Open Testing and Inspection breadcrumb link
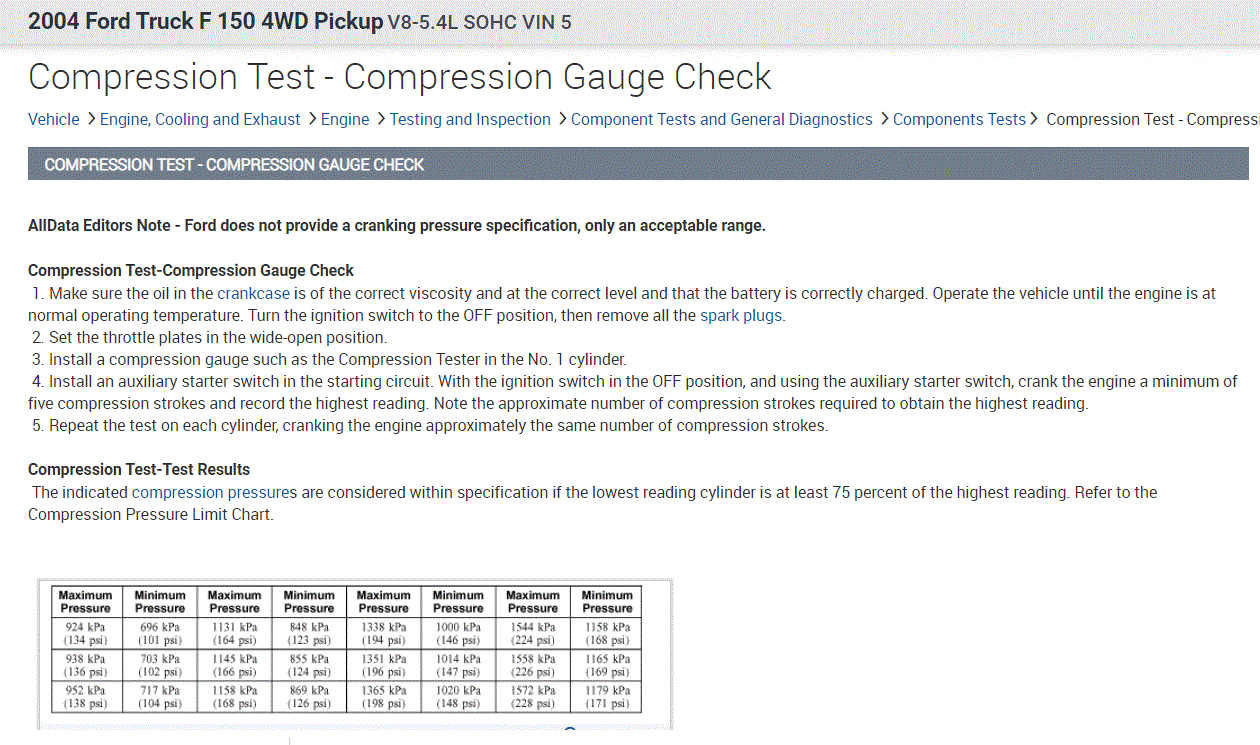The width and height of the screenshot is (1260, 745). 470,119
